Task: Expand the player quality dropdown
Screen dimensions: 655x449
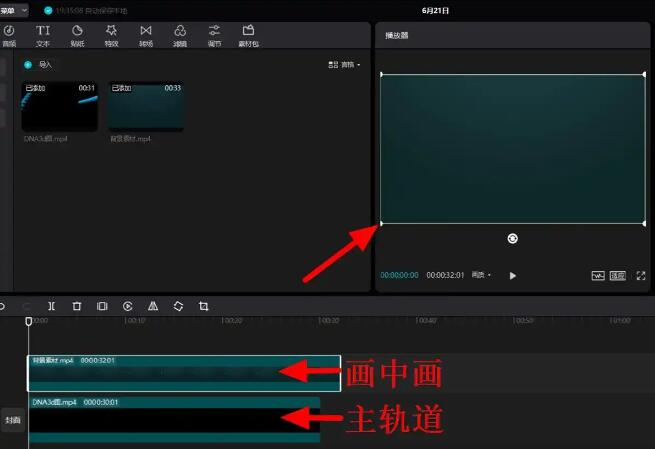Action: 482,275
